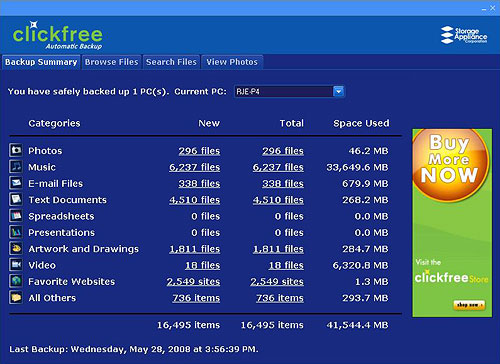Click the Artwork and Drawings label
The height and width of the screenshot is (364, 500).
[x=83, y=249]
